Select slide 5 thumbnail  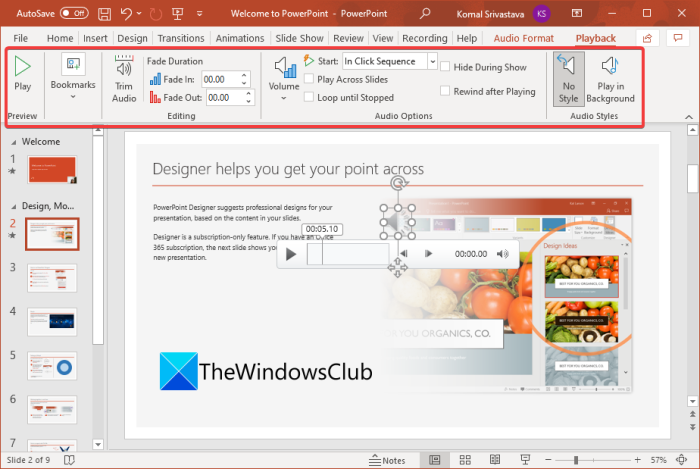(52, 366)
